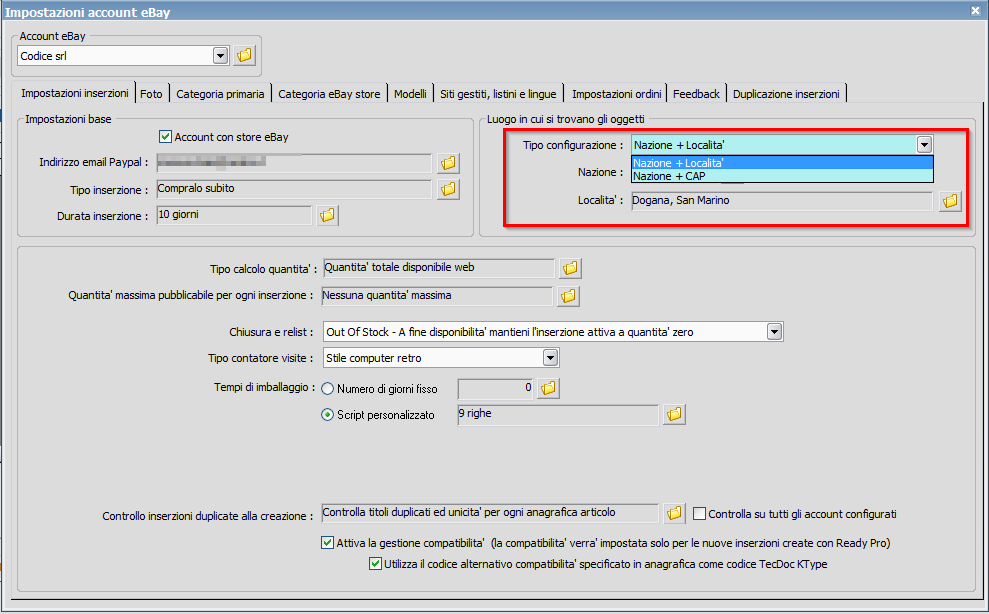Image resolution: width=989 pixels, height=614 pixels.
Task: Click the Nessuna quantita' massima field
Action: tap(437, 296)
